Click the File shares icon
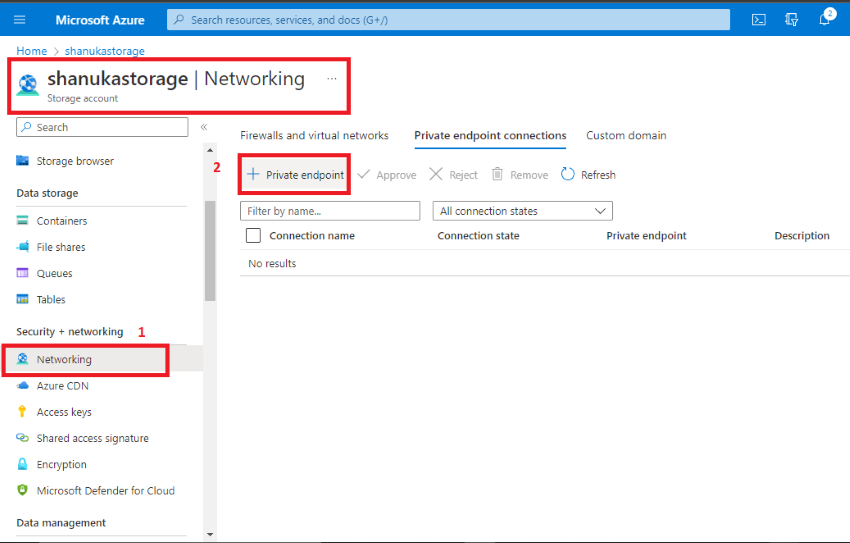Image resolution: width=850 pixels, height=543 pixels. [22, 247]
